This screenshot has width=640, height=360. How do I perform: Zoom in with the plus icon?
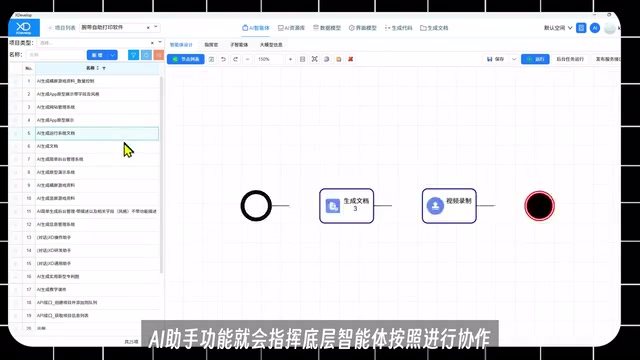pyautogui.click(x=290, y=59)
